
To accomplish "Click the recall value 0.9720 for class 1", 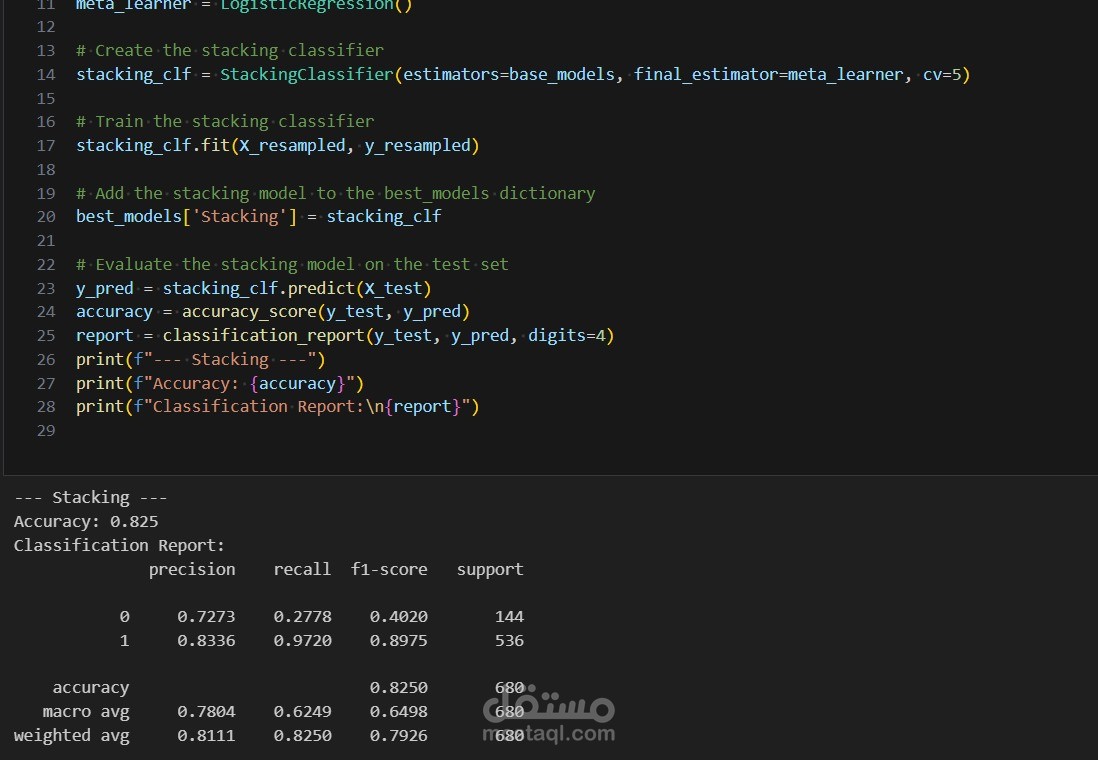I will [x=303, y=641].
